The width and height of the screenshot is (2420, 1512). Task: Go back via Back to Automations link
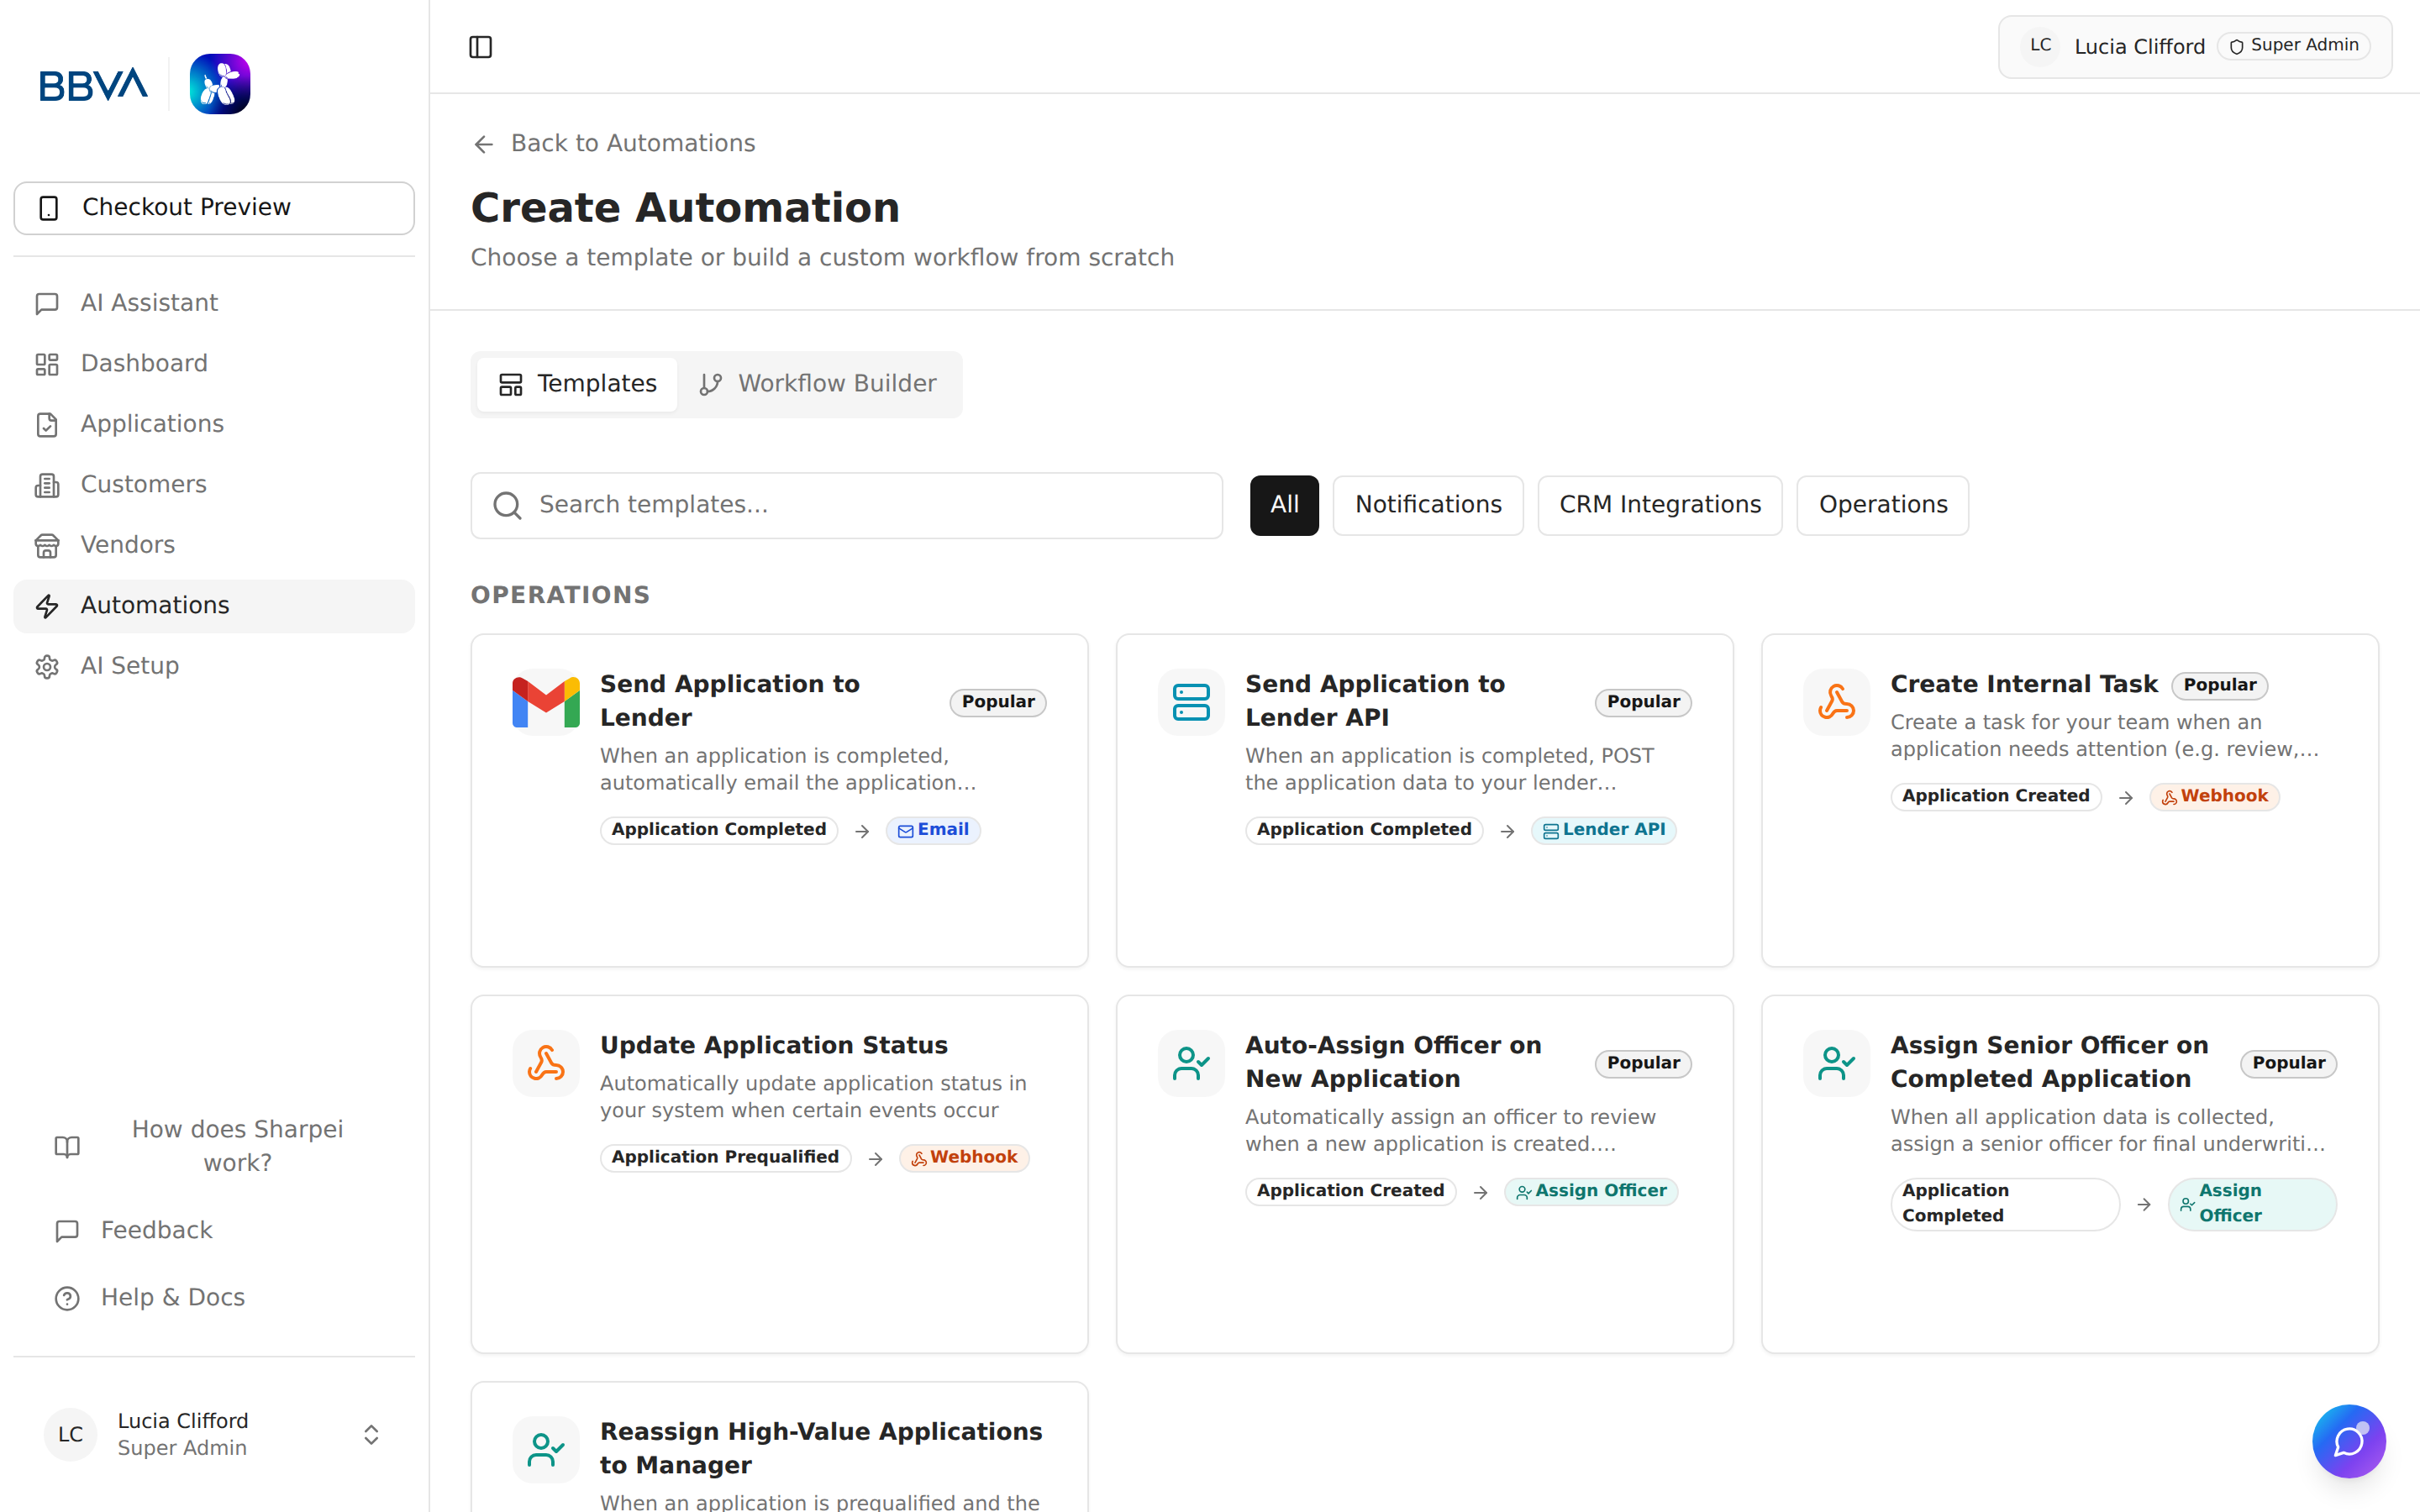click(613, 143)
